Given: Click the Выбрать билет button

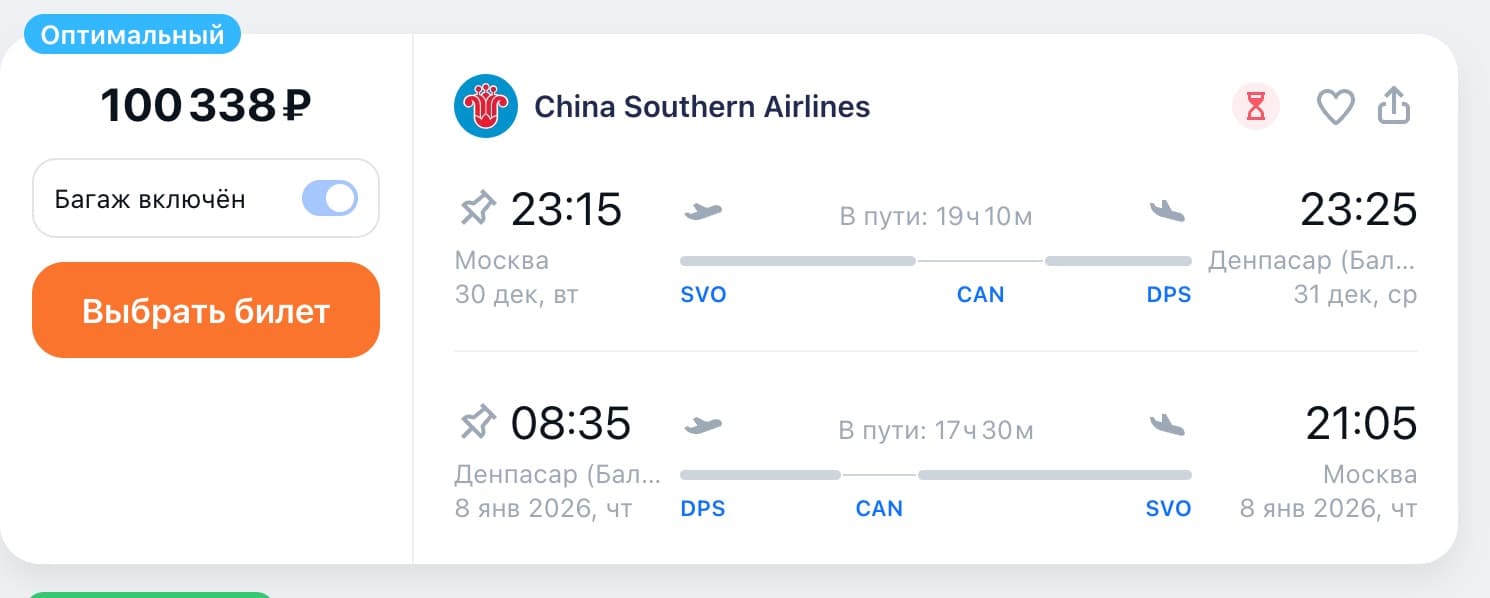Looking at the screenshot, I should click(x=206, y=310).
